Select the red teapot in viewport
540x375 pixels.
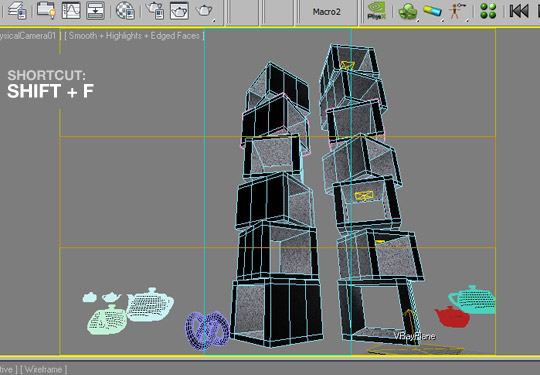(x=452, y=317)
